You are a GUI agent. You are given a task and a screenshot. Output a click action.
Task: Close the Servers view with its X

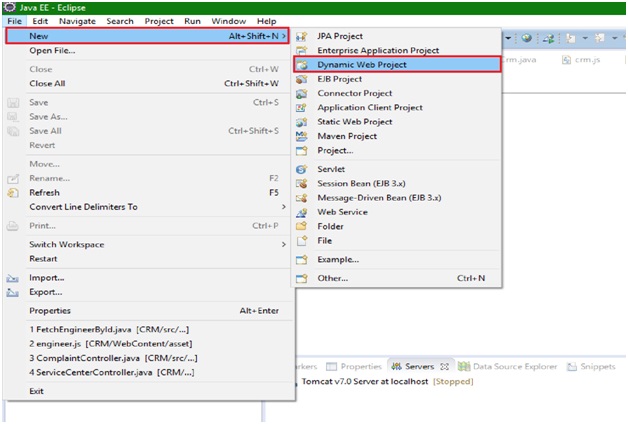444,367
